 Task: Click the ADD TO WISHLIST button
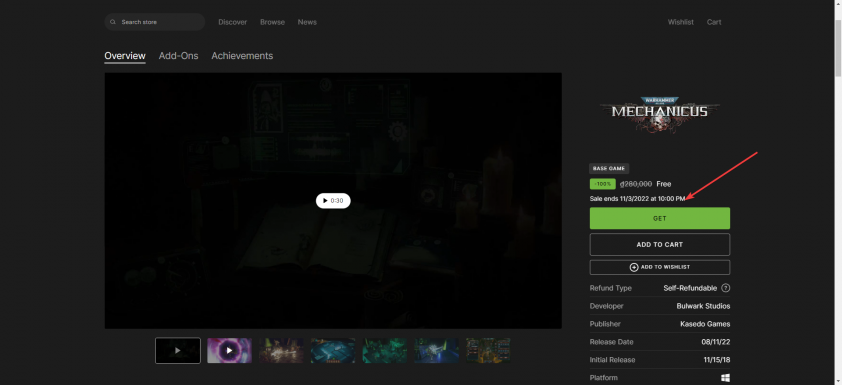pos(659,267)
